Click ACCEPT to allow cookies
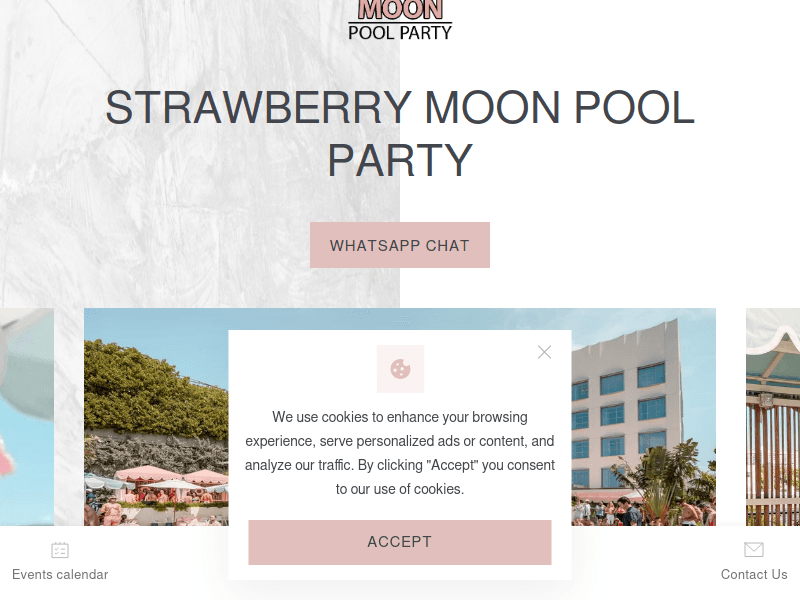The width and height of the screenshot is (800, 600). [x=400, y=542]
